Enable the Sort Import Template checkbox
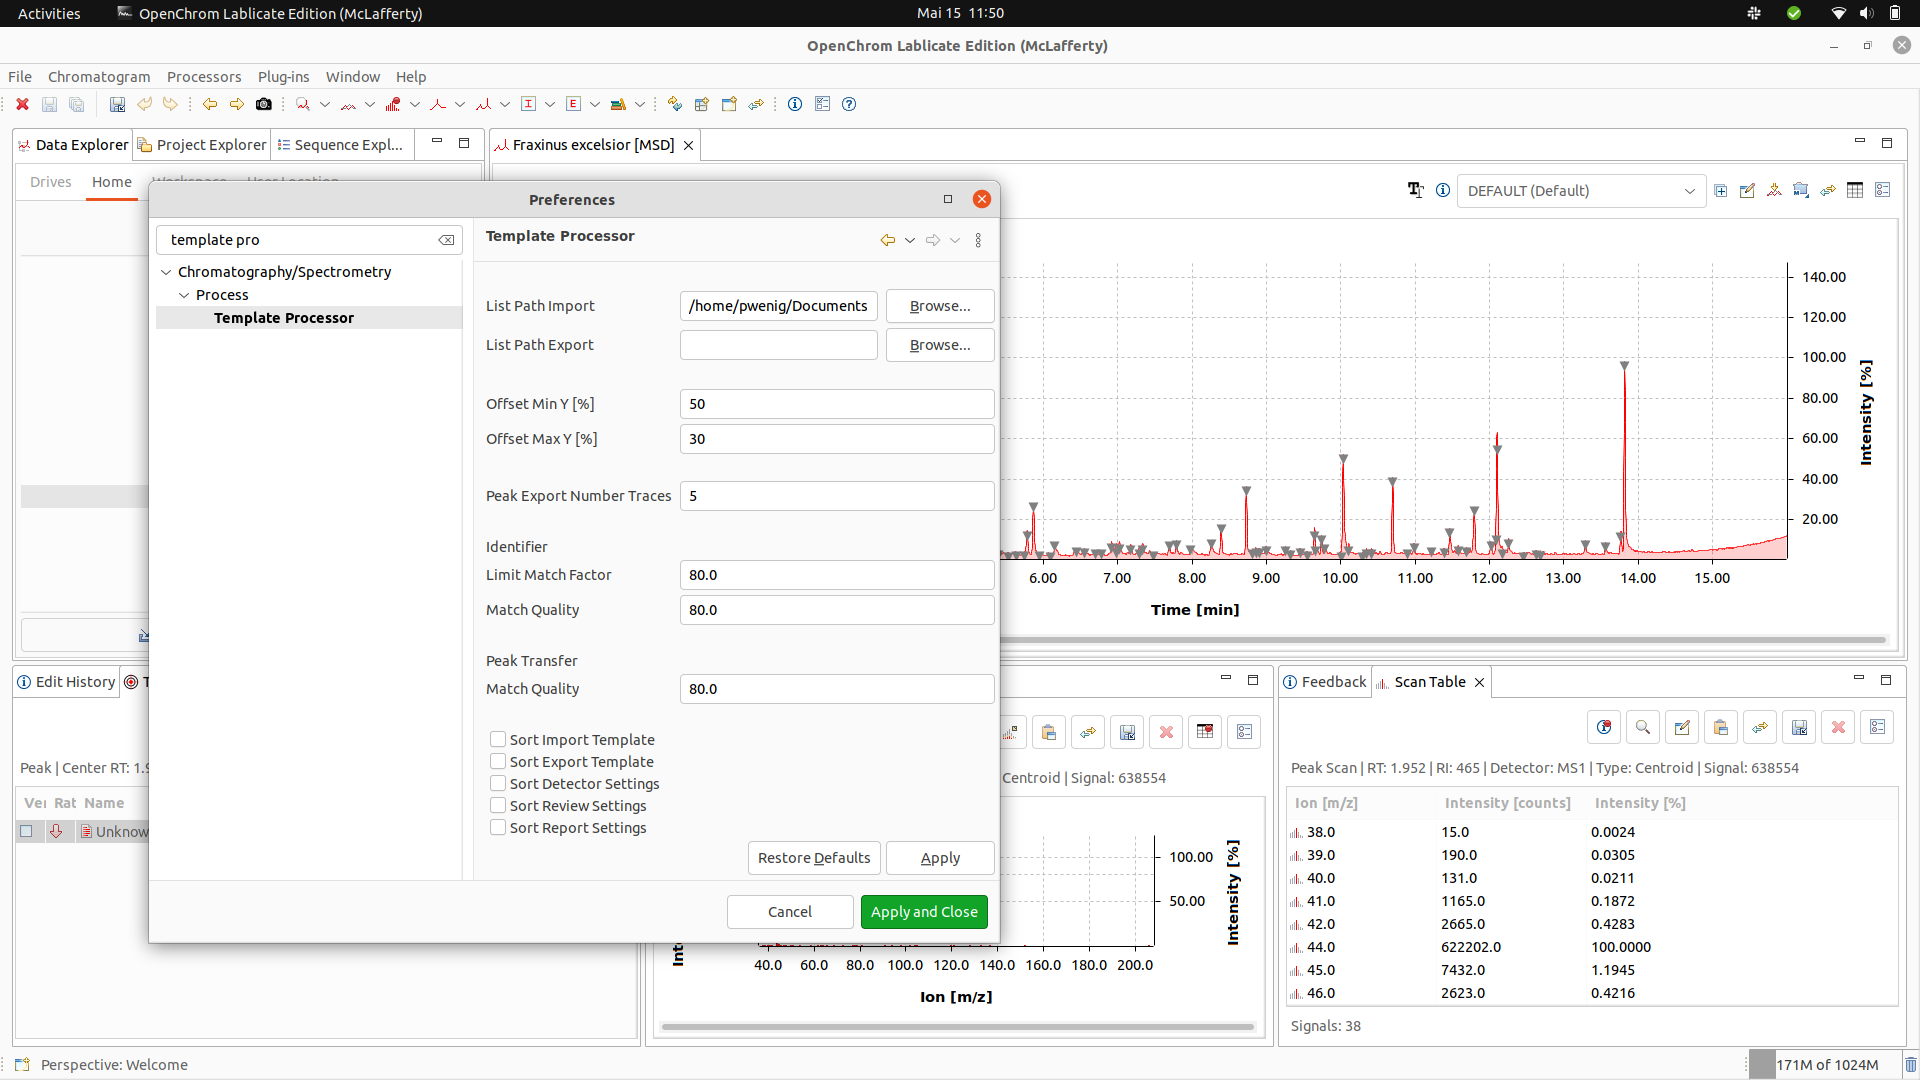The width and height of the screenshot is (1920, 1080). click(x=497, y=739)
